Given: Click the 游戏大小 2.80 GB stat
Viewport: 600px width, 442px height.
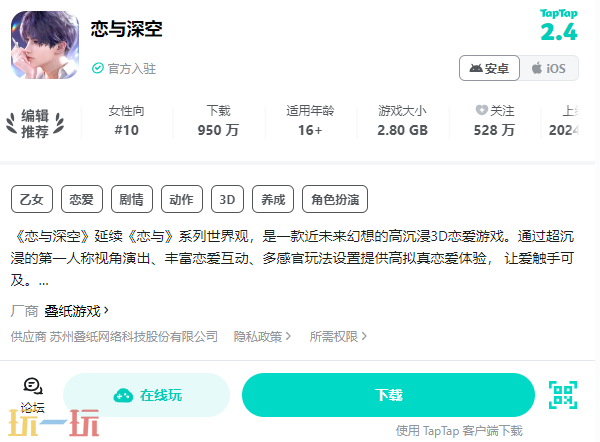Looking at the screenshot, I should [402, 121].
